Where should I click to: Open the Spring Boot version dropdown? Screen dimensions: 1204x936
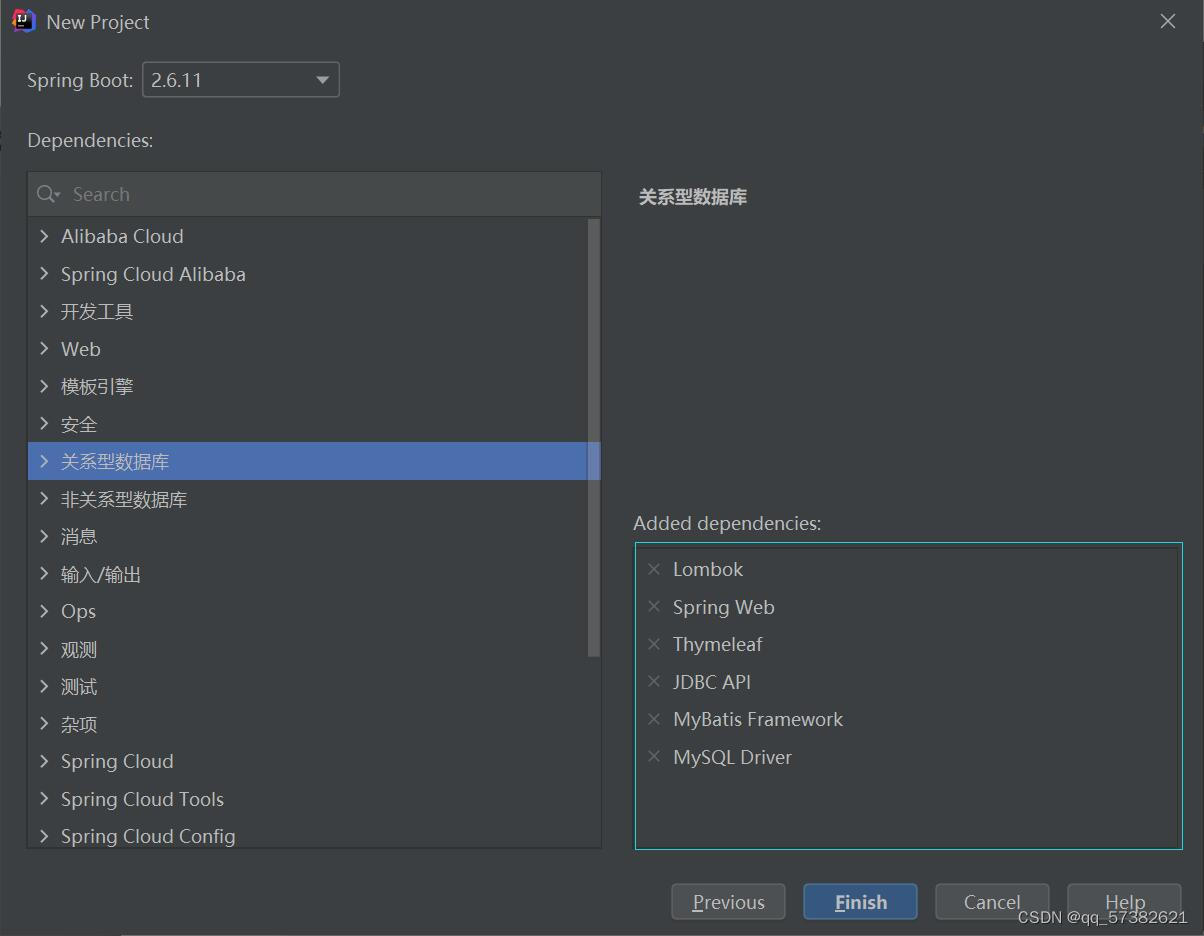coord(241,80)
